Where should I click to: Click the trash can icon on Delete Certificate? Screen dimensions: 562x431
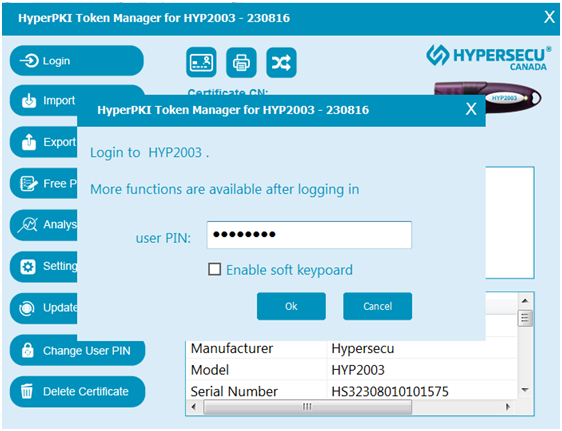(x=27, y=391)
